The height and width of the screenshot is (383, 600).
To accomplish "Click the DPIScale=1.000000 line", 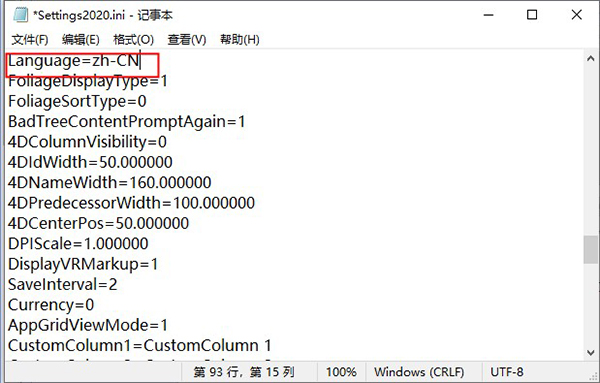I will [78, 244].
